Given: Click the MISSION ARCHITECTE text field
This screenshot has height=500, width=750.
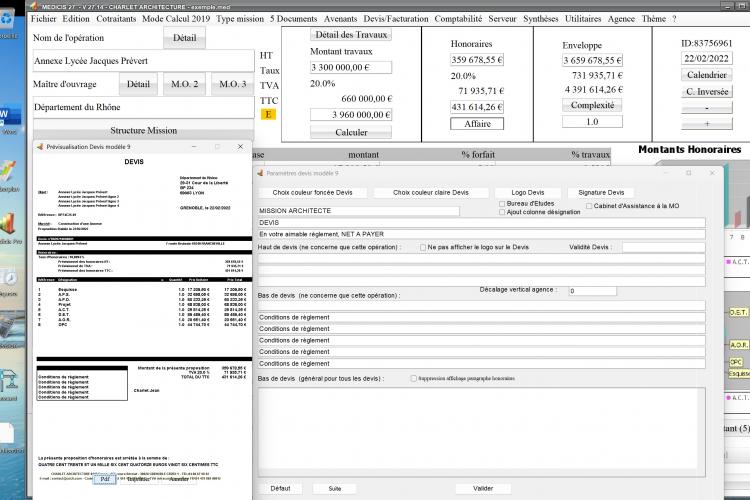Looking at the screenshot, I should [359, 211].
